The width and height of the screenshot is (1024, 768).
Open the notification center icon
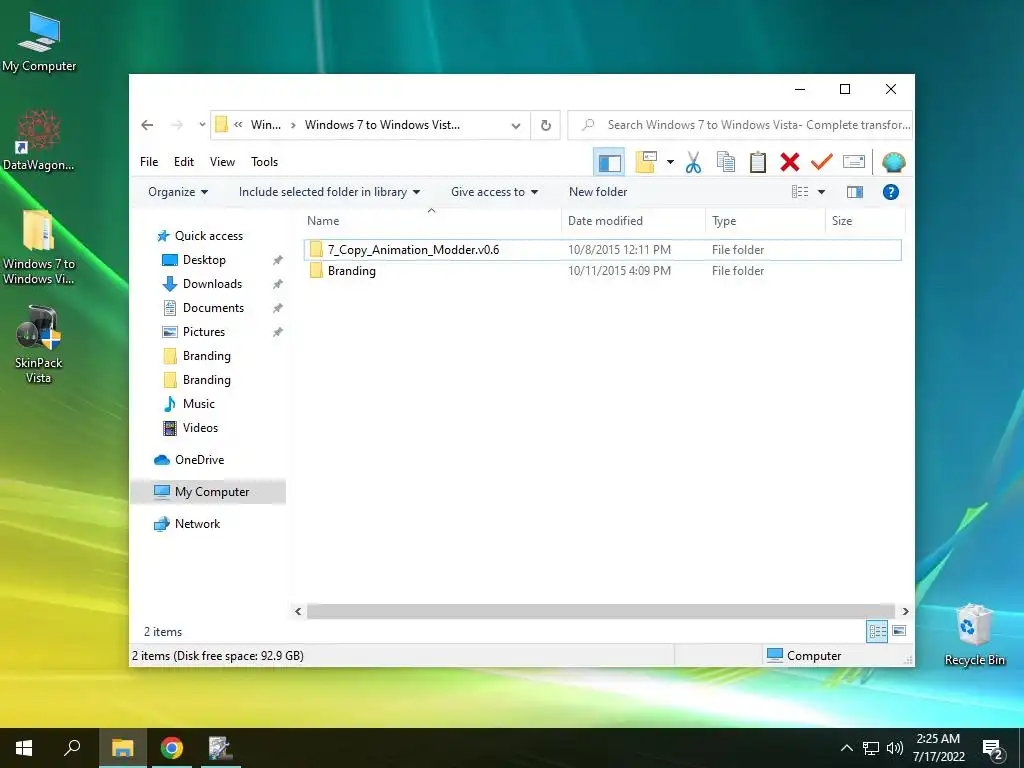[993, 750]
